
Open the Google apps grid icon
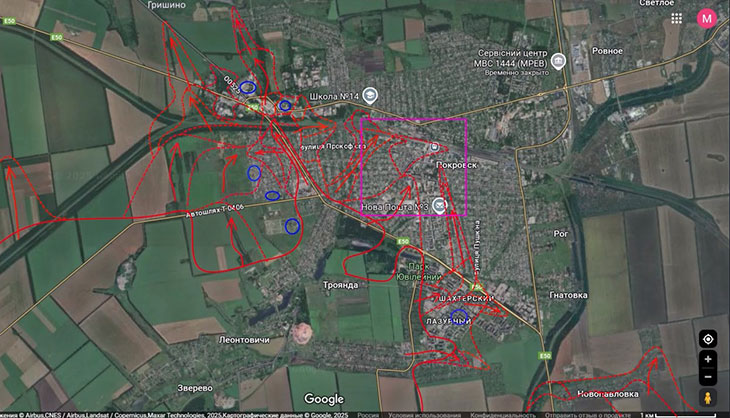(676, 19)
